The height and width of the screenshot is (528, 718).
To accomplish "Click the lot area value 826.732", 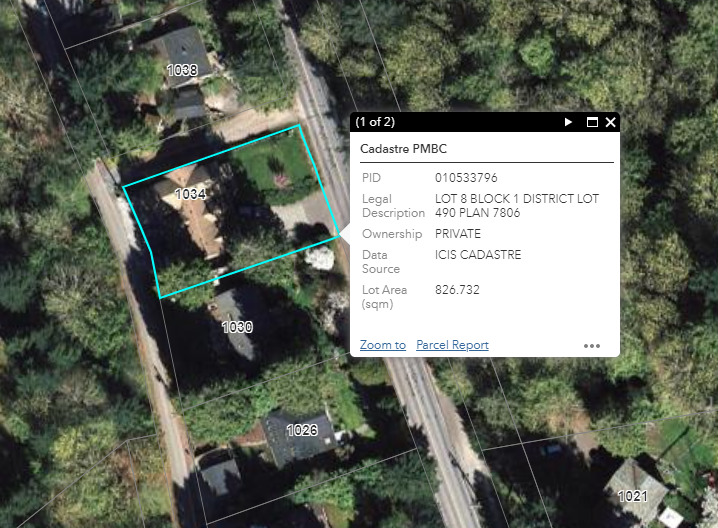I will point(457,290).
